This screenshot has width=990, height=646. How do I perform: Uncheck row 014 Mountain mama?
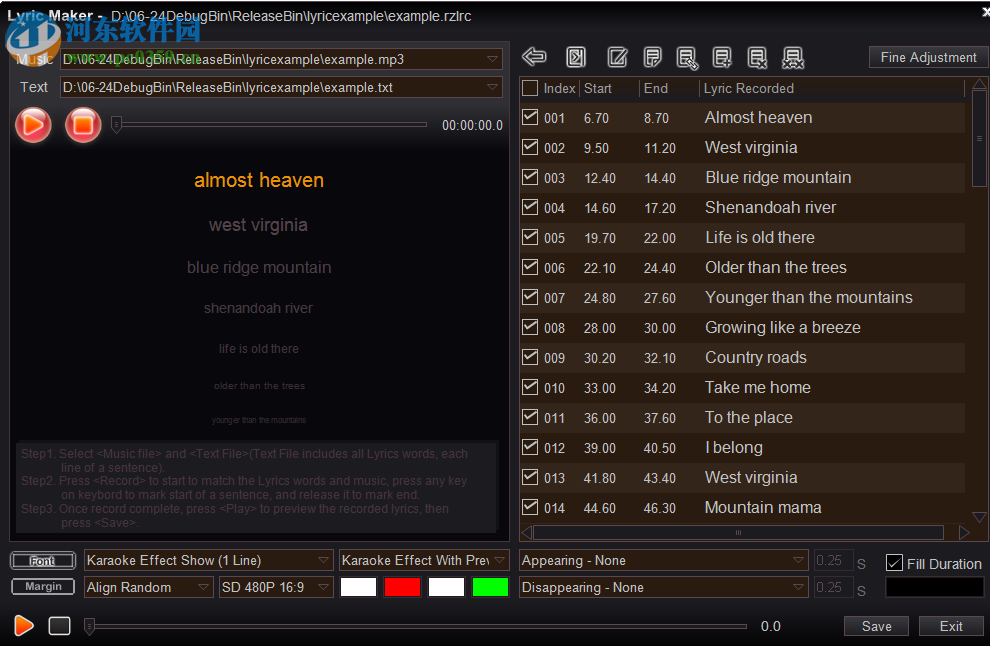(x=530, y=507)
